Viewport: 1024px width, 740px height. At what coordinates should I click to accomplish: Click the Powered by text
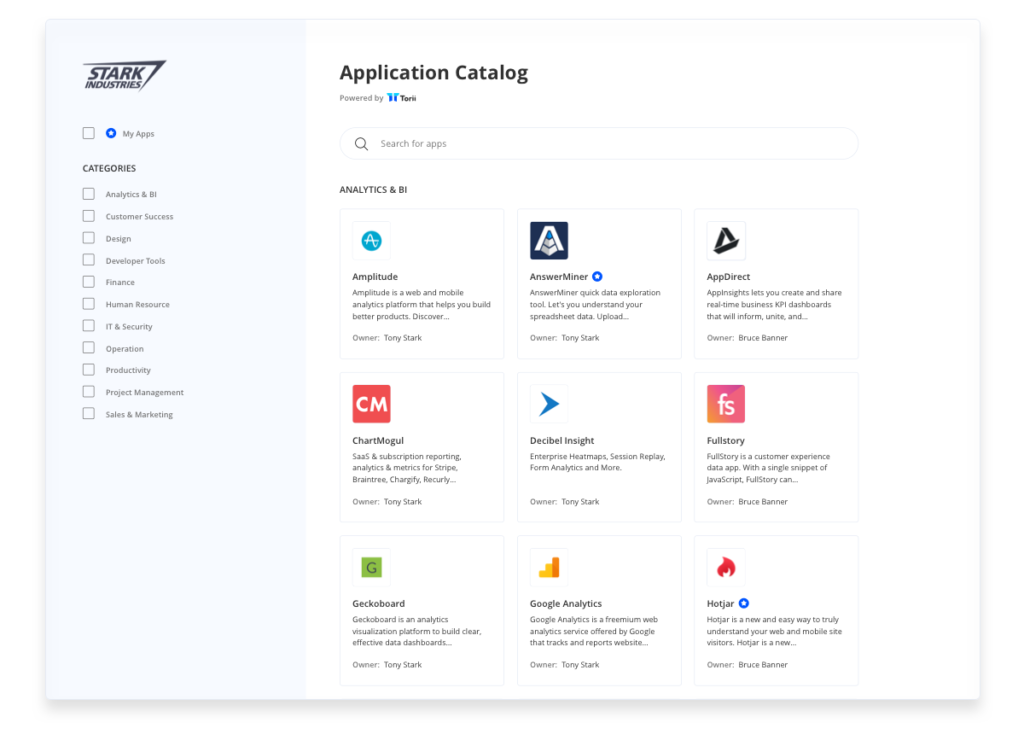pos(361,98)
